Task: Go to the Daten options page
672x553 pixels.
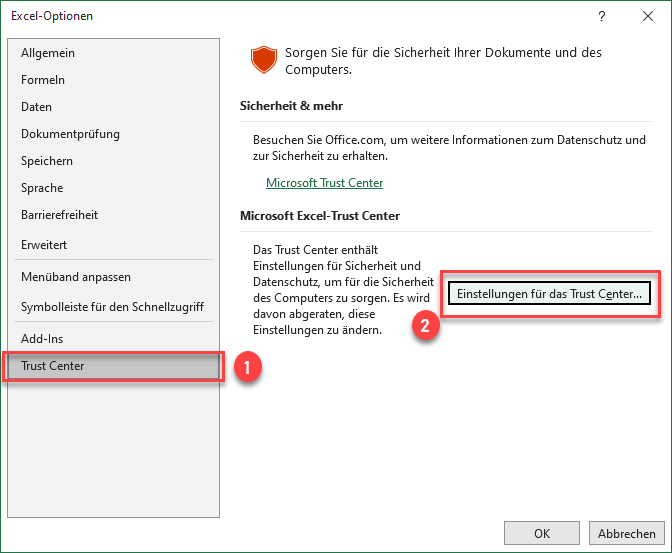Action: [114, 107]
